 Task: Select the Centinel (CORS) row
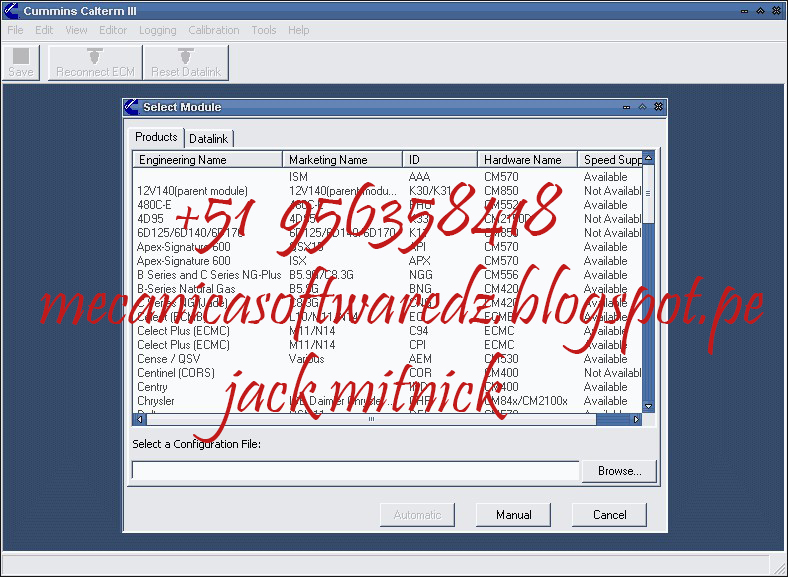click(x=387, y=373)
